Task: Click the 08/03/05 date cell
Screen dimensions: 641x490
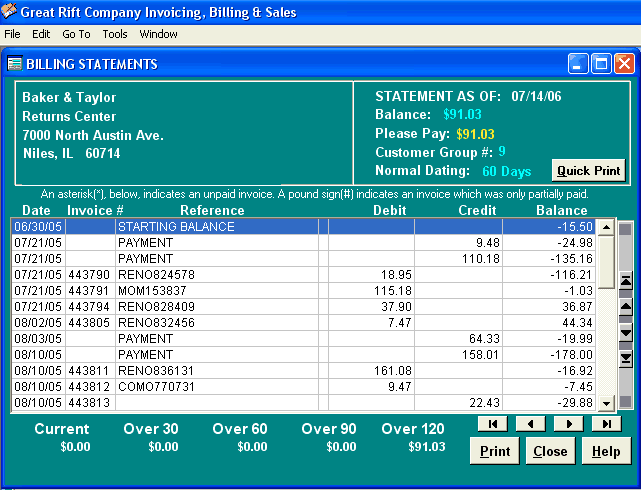Action: 38,338
